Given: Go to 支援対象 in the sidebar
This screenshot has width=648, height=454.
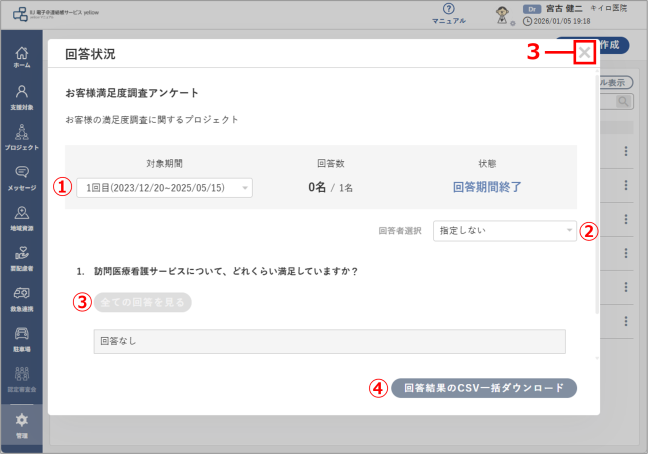Looking at the screenshot, I should (x=21, y=97).
